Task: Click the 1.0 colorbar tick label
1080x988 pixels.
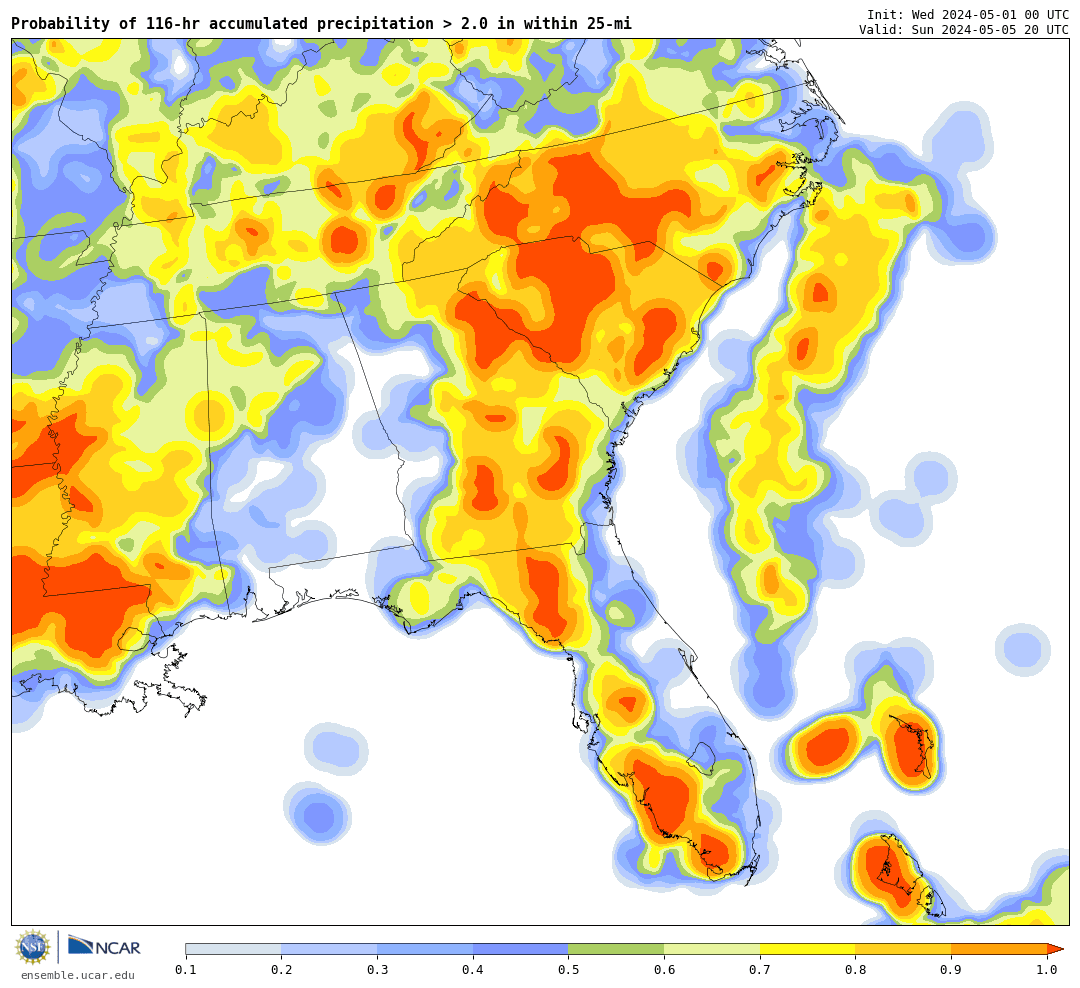Action: point(1047,970)
